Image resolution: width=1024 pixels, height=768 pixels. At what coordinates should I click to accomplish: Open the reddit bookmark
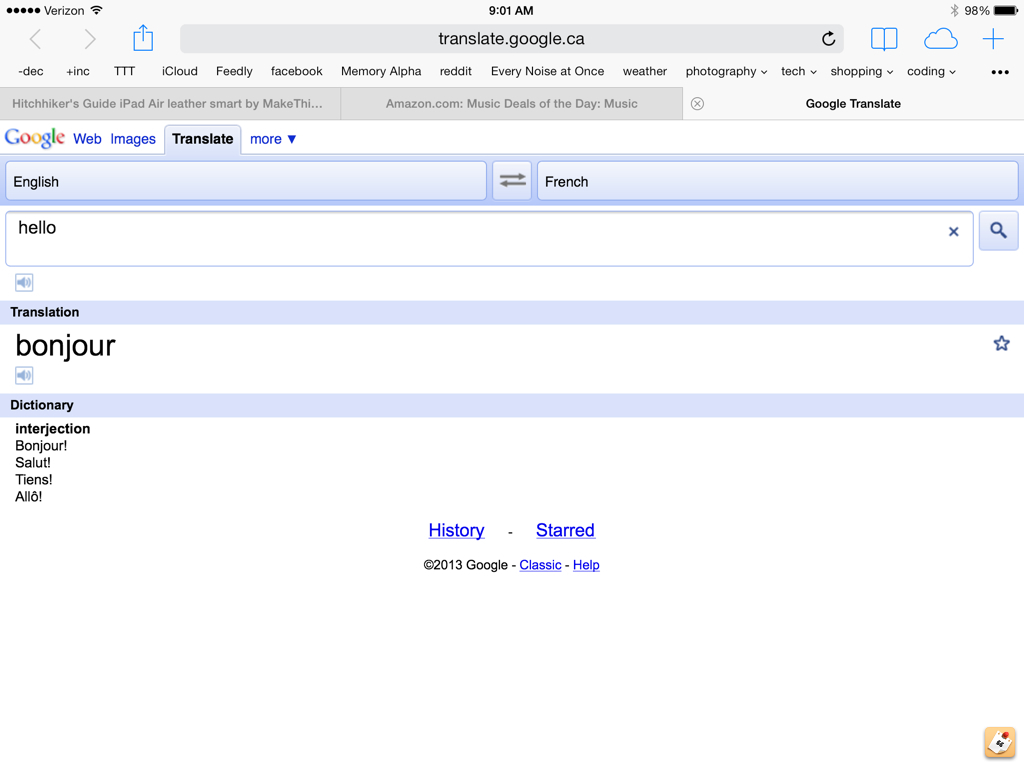tap(455, 71)
